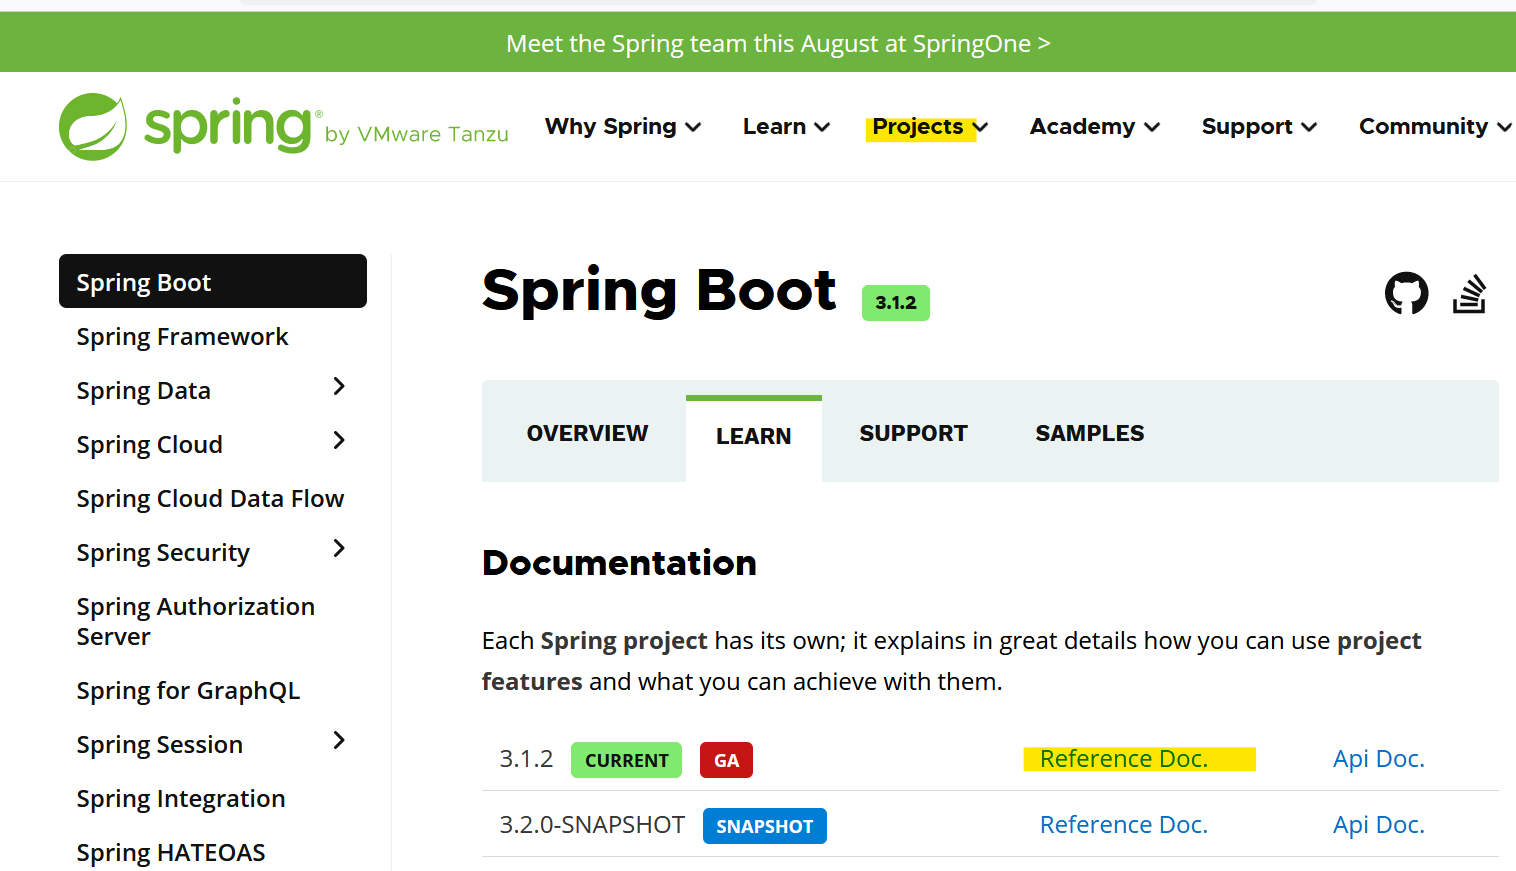1516x871 pixels.
Task: Expand the Learn navigation menu
Action: point(786,127)
